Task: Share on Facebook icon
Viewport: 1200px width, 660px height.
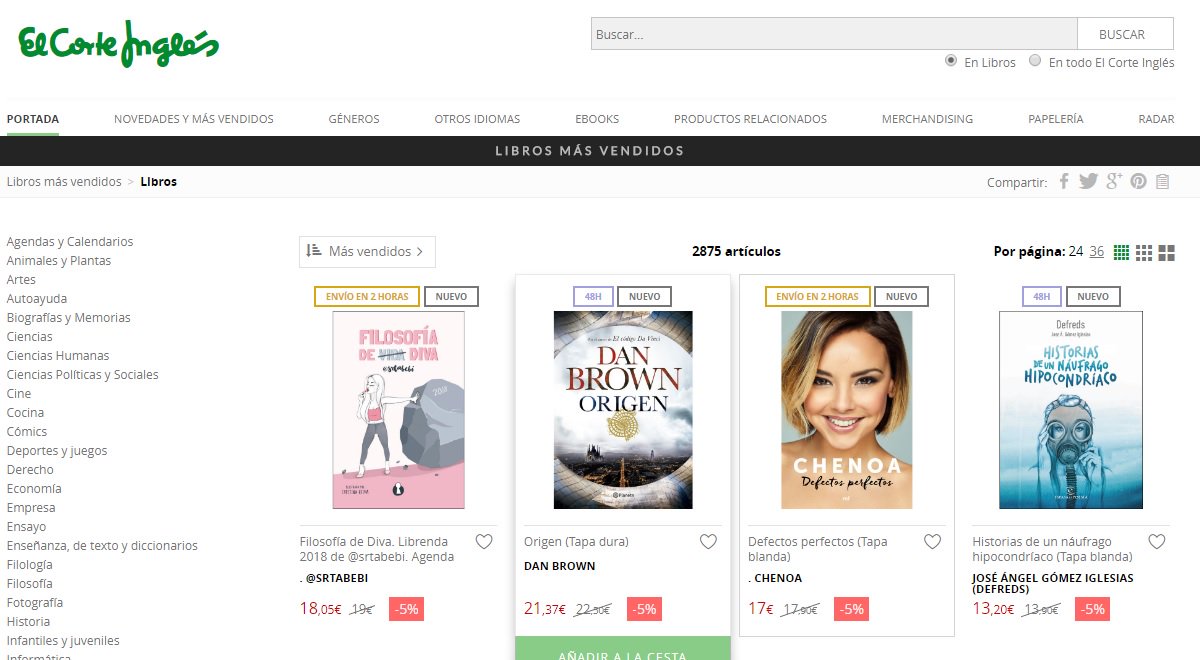Action: coord(1064,181)
